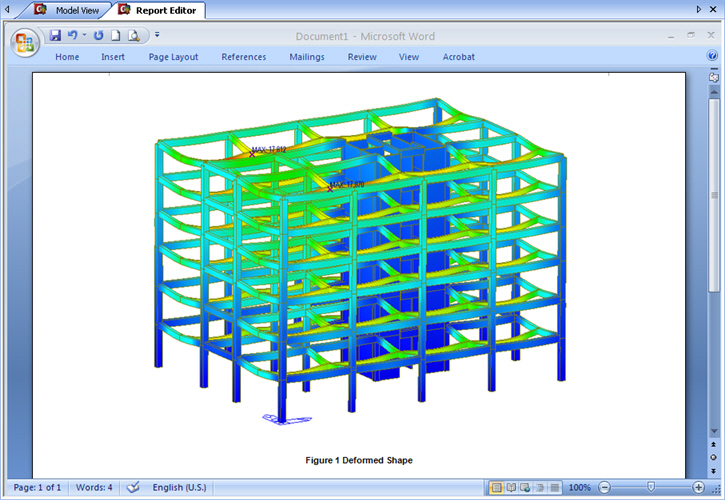Click the Undo icon
The image size is (725, 500).
tap(72, 35)
